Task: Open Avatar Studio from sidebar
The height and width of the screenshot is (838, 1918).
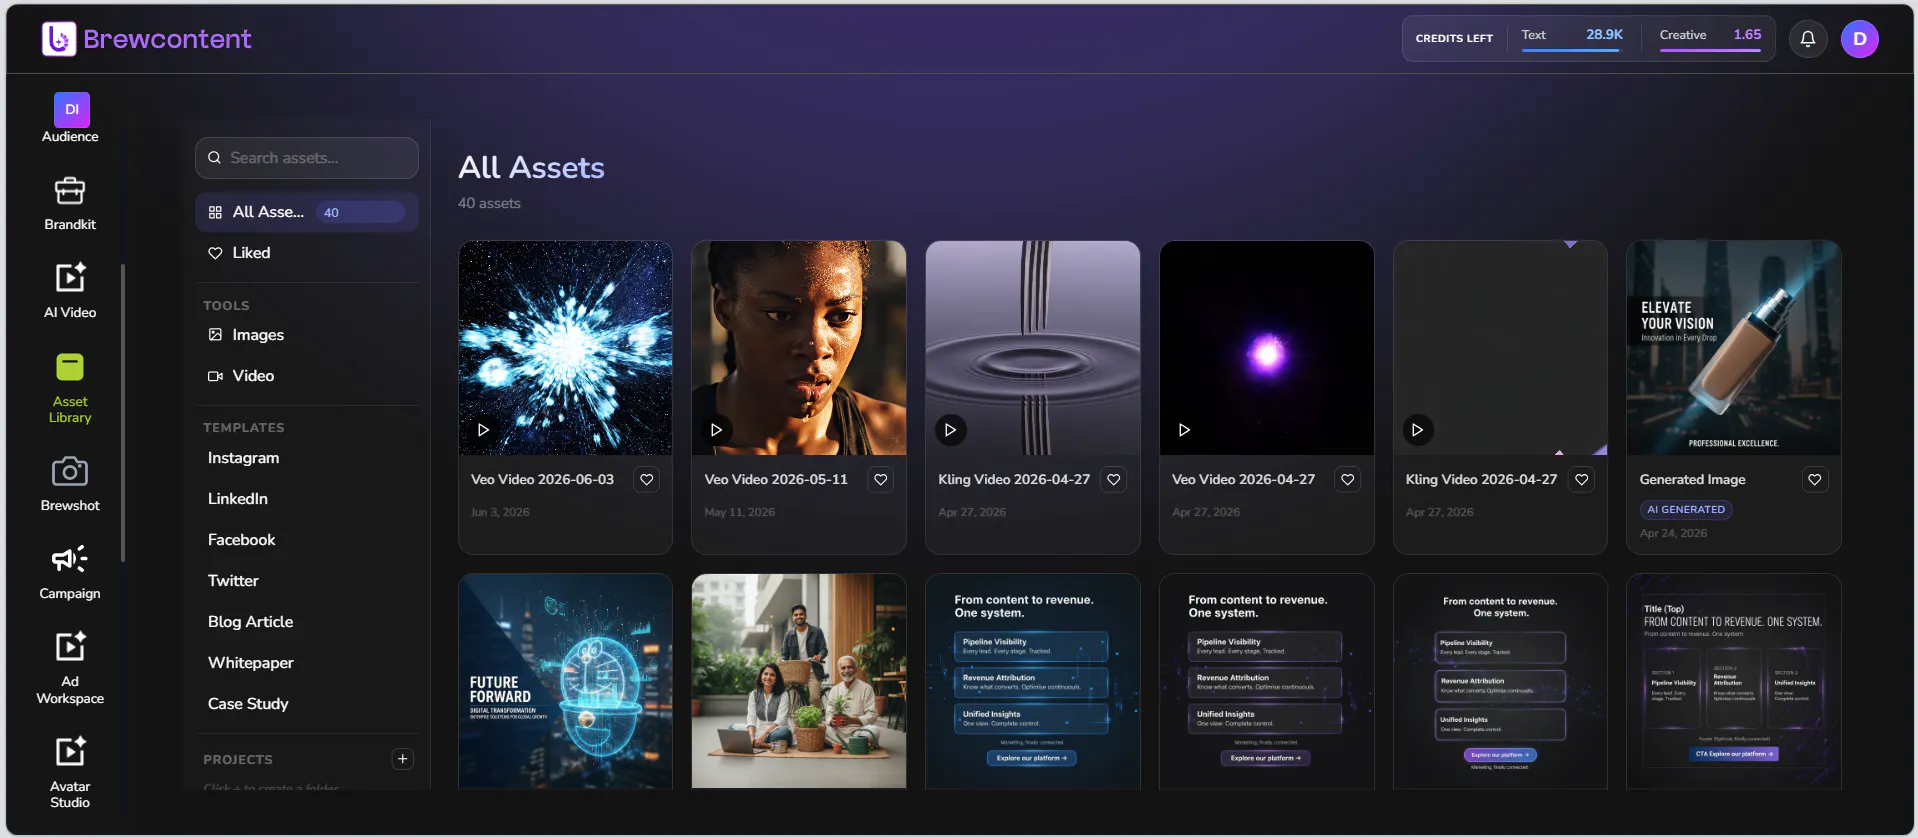Action: pos(70,772)
